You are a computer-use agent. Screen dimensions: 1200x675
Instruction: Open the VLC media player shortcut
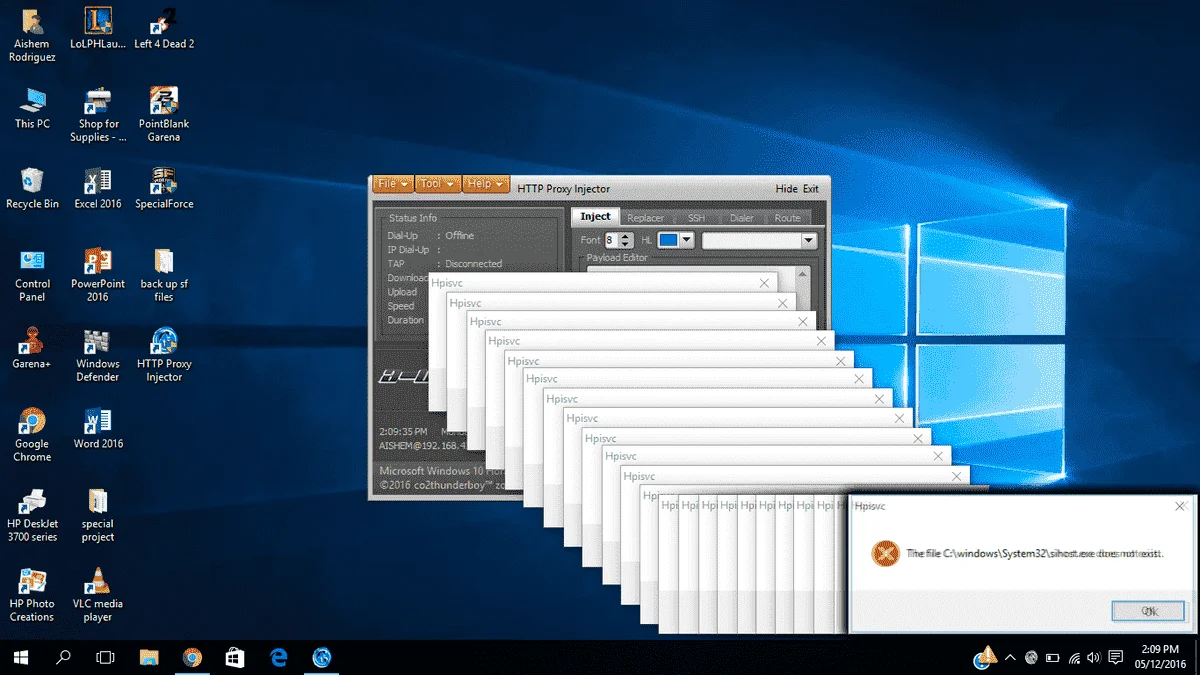98,594
